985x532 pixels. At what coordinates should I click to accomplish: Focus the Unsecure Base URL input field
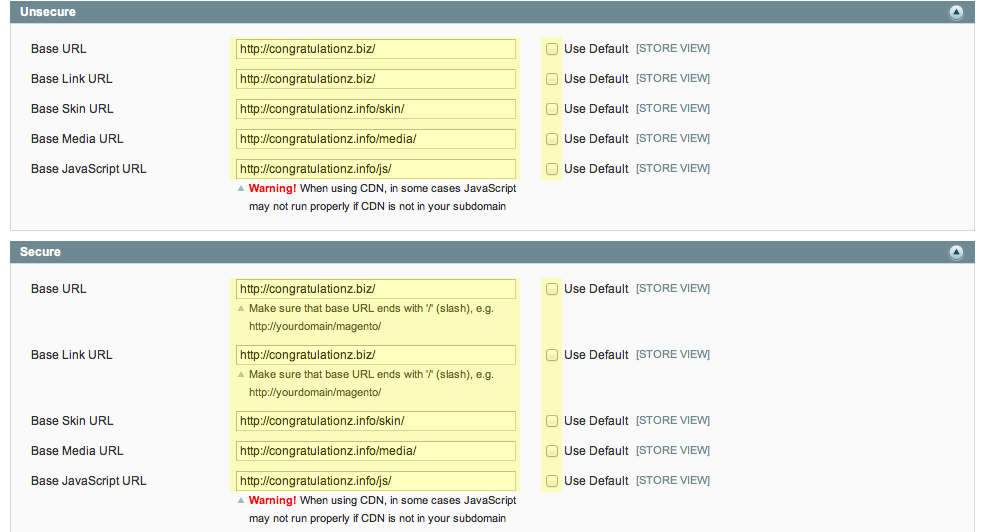click(x=376, y=49)
